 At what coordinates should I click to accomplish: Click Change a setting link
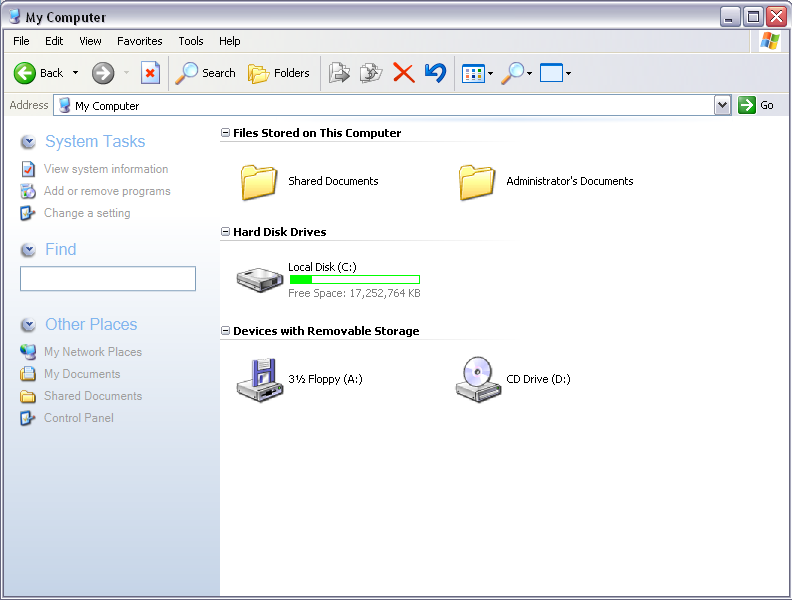(x=87, y=213)
